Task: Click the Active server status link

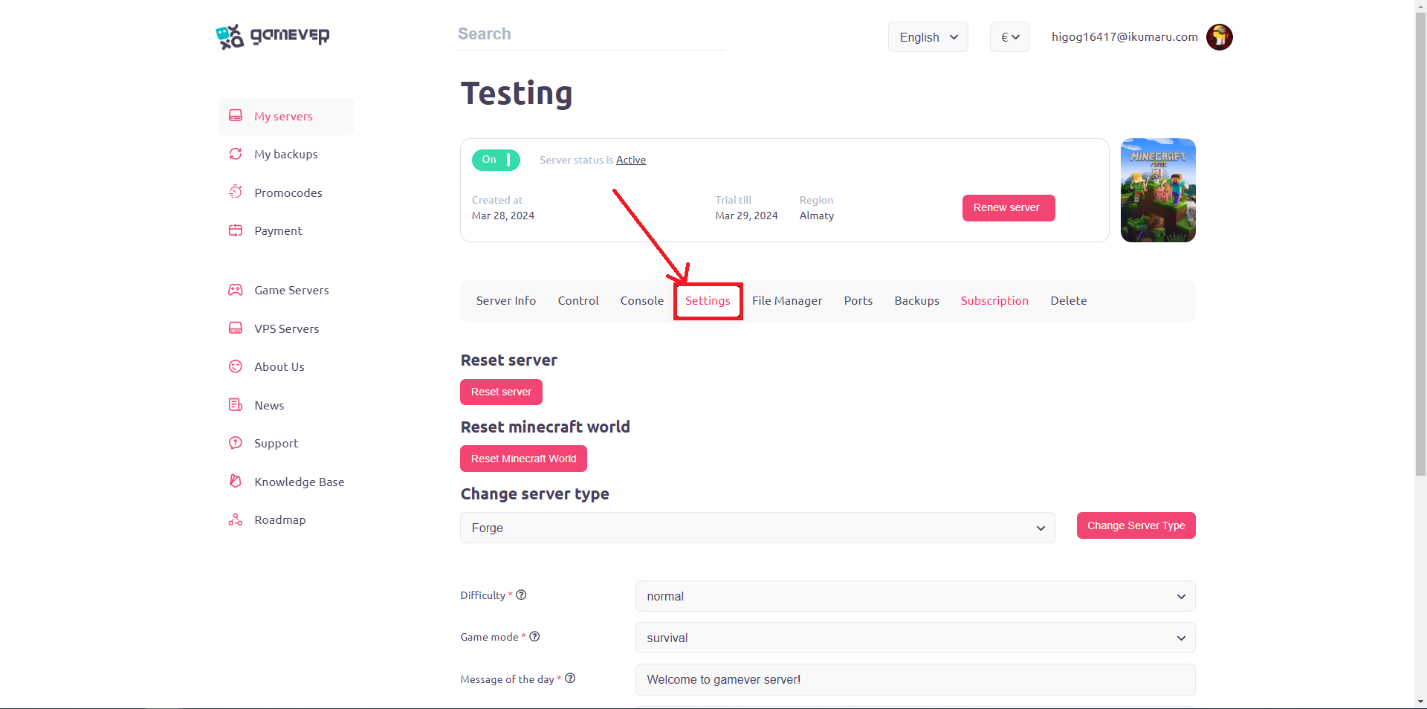Action: [x=631, y=160]
